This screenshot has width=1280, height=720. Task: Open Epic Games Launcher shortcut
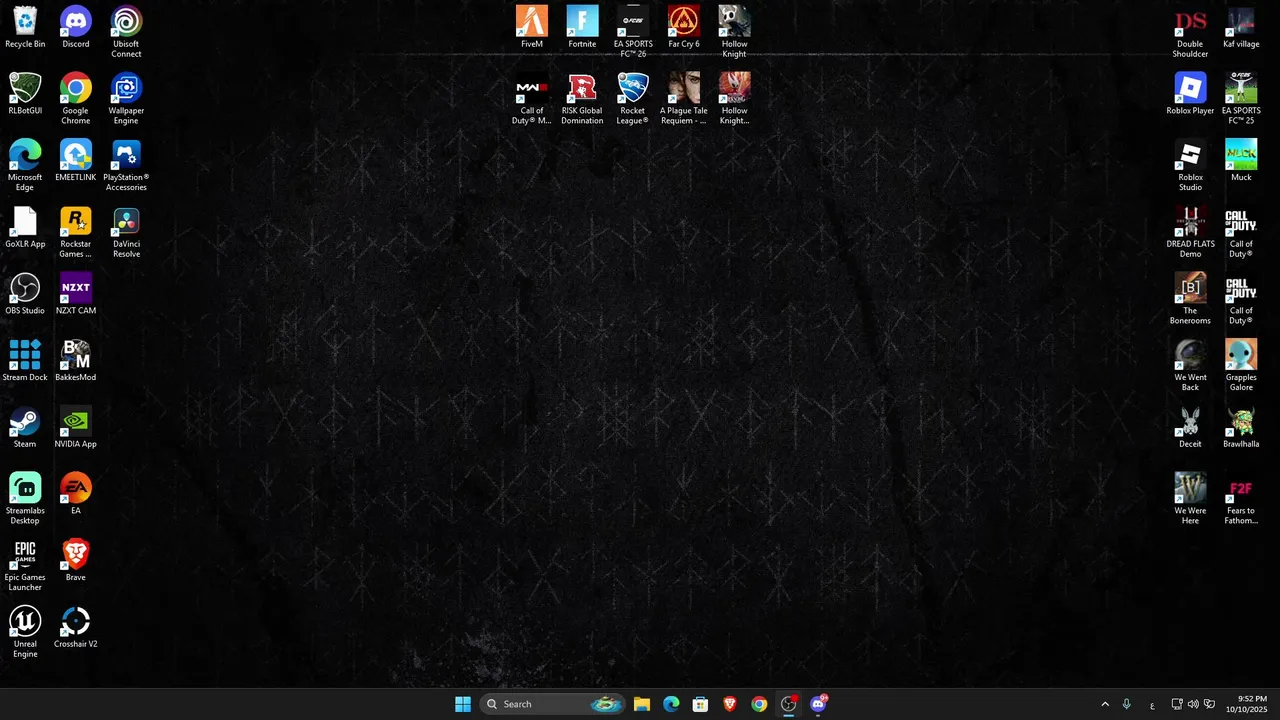coord(25,566)
